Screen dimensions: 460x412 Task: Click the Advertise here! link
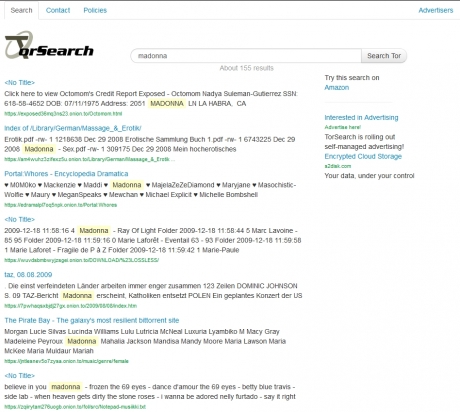[x=343, y=127]
